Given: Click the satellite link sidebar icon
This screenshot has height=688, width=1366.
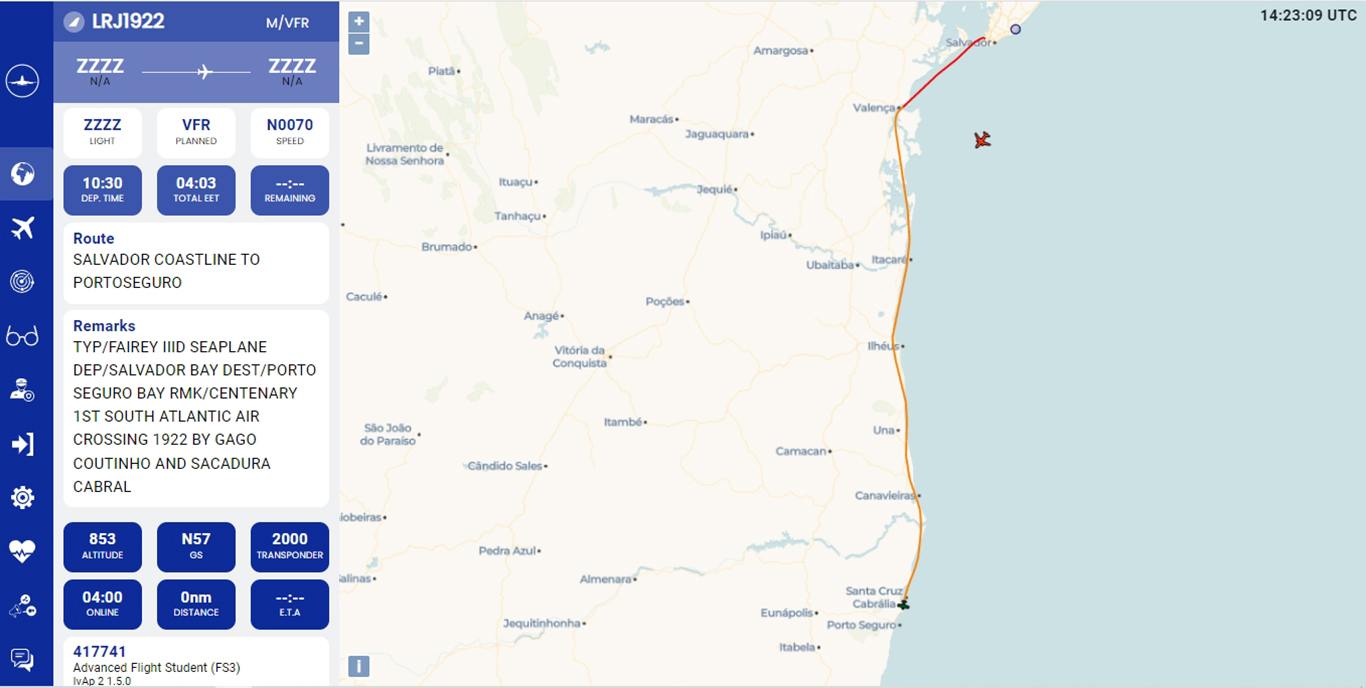Looking at the screenshot, I should click(22, 605).
